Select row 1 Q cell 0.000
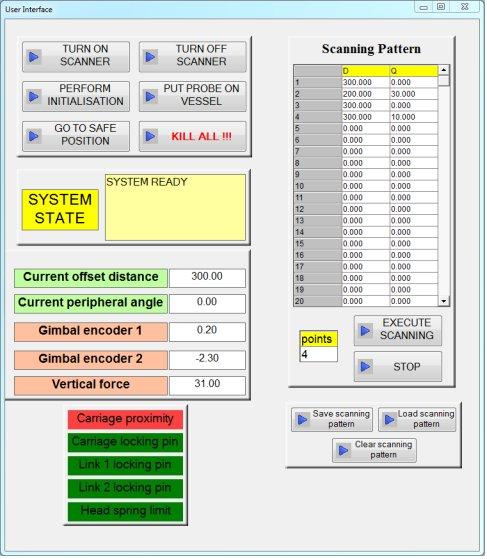487x559 pixels. point(414,82)
